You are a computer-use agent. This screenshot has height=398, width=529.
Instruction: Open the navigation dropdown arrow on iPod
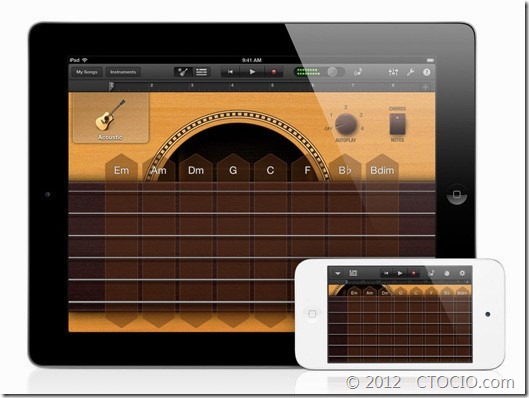[x=338, y=274]
